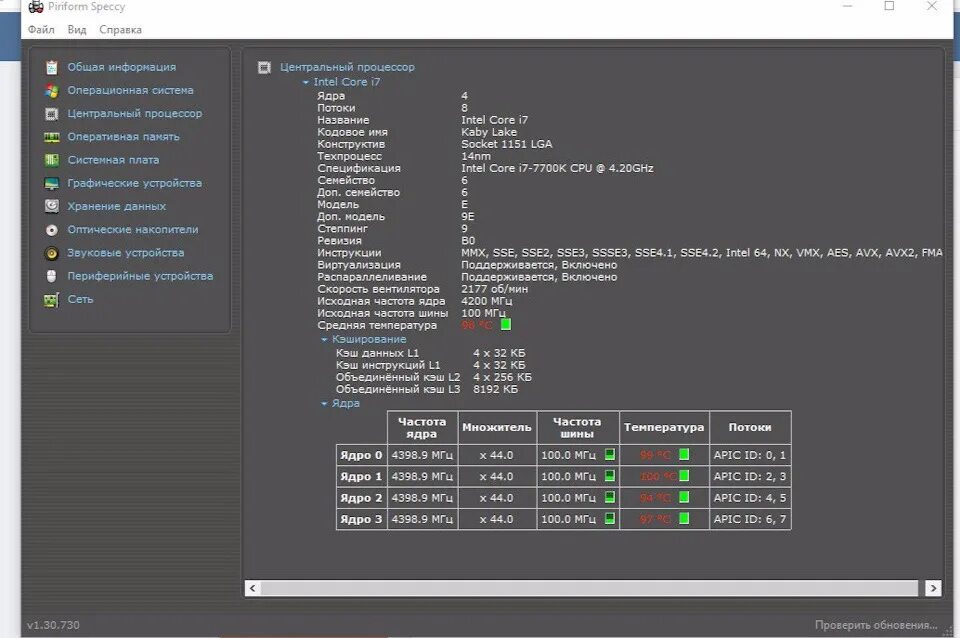Open the Вид menu

click(77, 29)
